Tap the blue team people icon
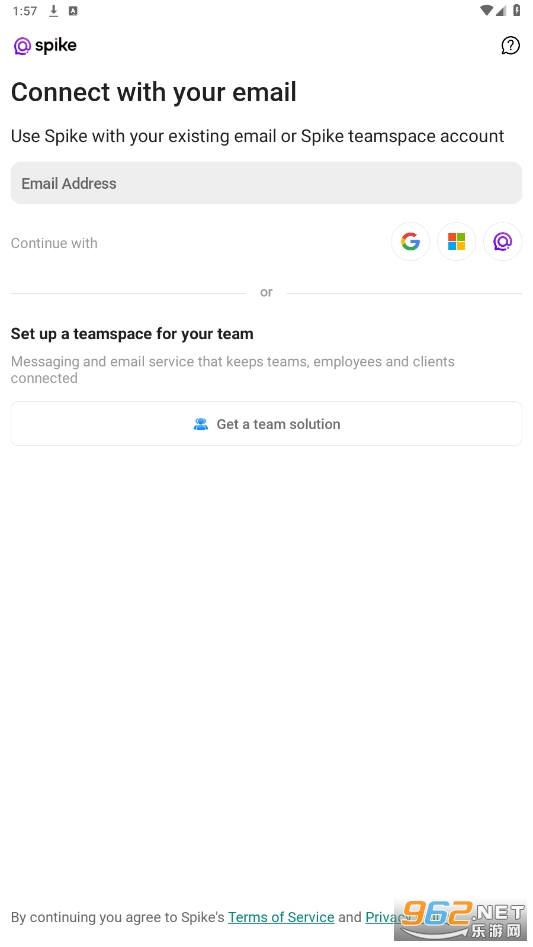Image resolution: width=533 pixels, height=947 pixels. click(200, 424)
